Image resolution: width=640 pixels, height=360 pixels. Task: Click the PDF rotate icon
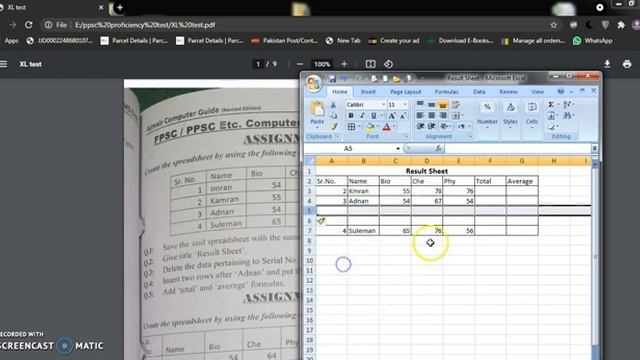[x=388, y=64]
